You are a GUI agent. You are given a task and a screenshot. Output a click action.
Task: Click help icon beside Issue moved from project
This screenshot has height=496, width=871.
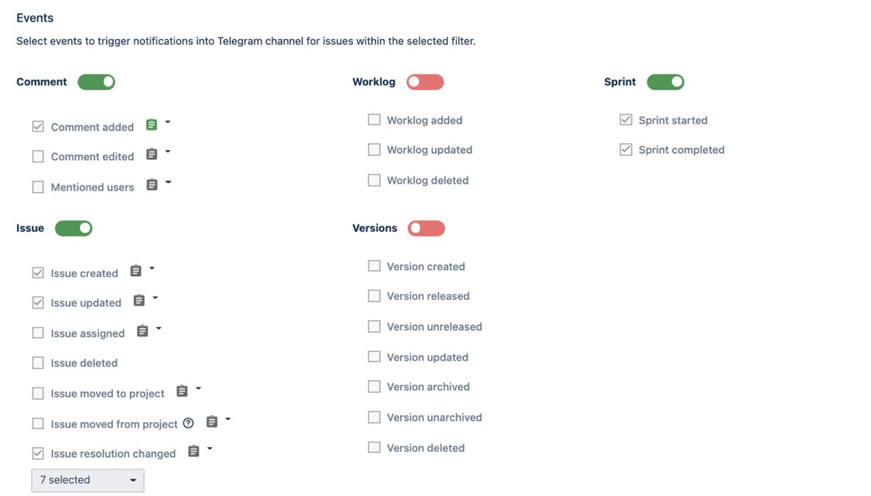(188, 424)
